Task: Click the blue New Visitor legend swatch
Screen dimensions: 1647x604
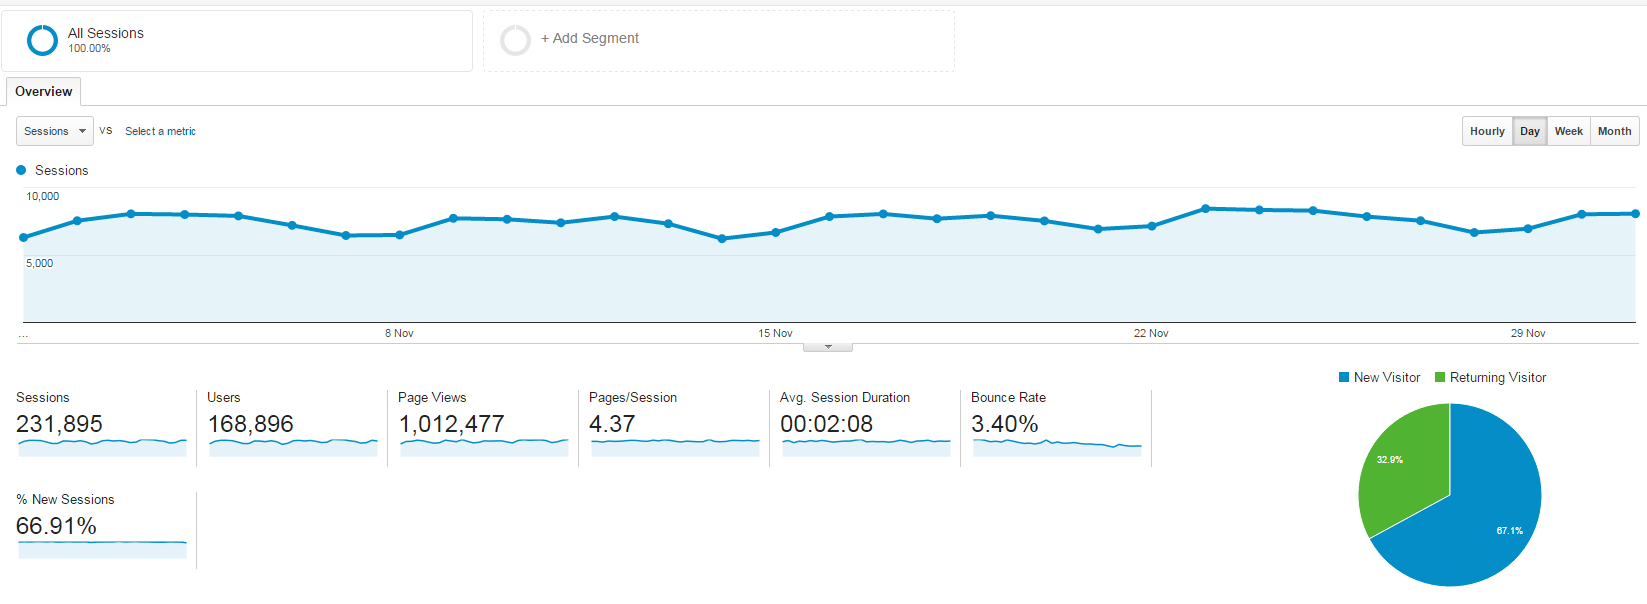Action: pyautogui.click(x=1344, y=377)
